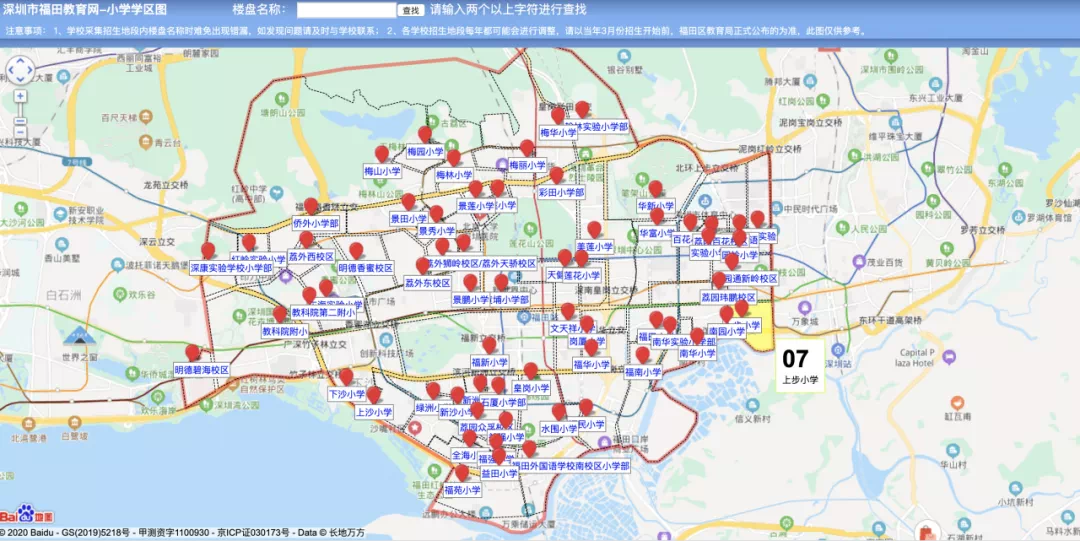Screen dimensions: 1080x541
Task: Click the red marker above 下沙小学
Action: pos(346,378)
